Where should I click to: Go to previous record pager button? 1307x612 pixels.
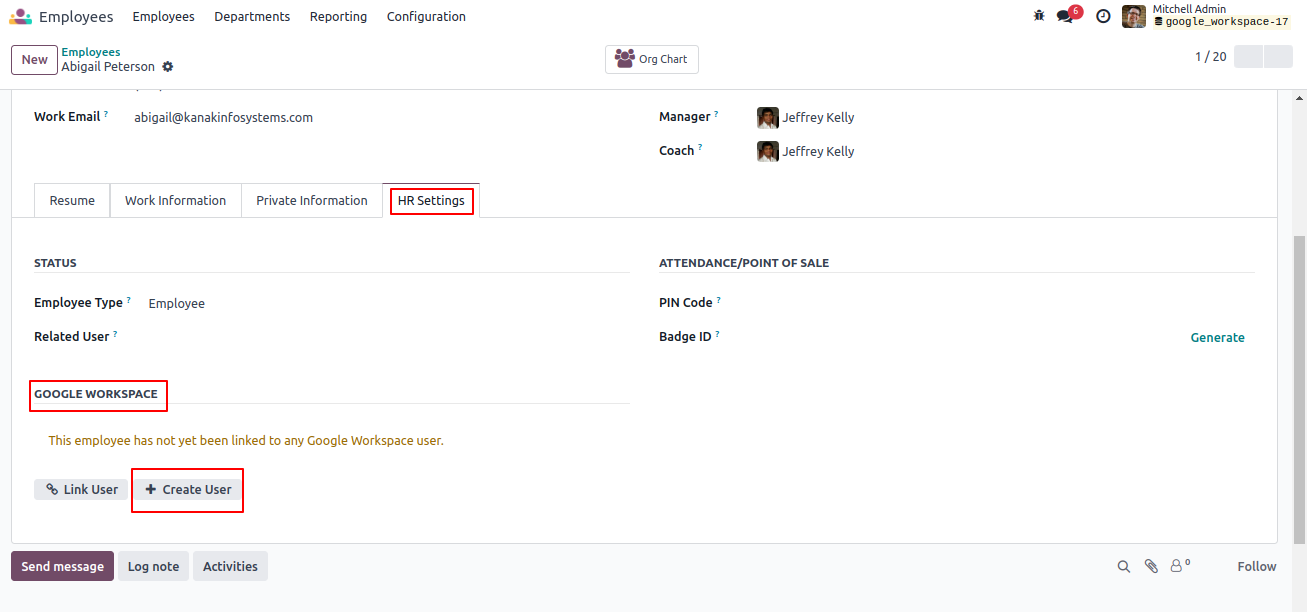click(x=1248, y=57)
